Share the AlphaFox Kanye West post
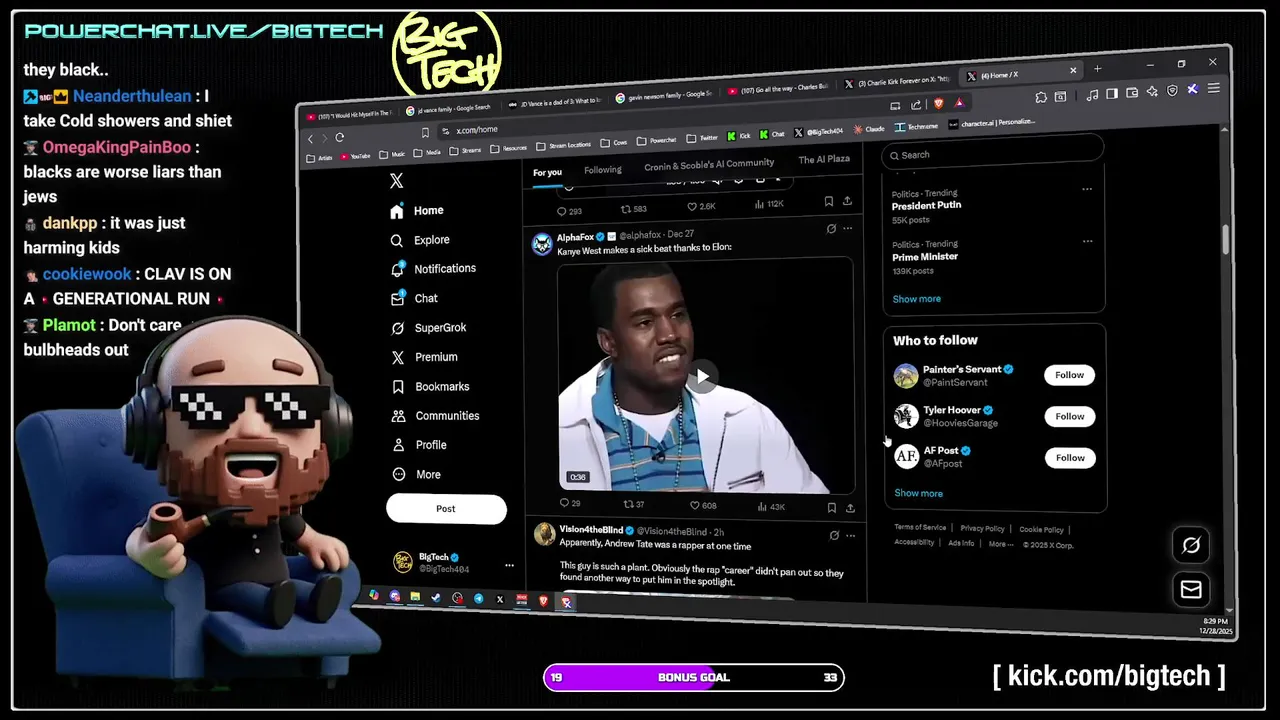The height and width of the screenshot is (720, 1280). 850,508
